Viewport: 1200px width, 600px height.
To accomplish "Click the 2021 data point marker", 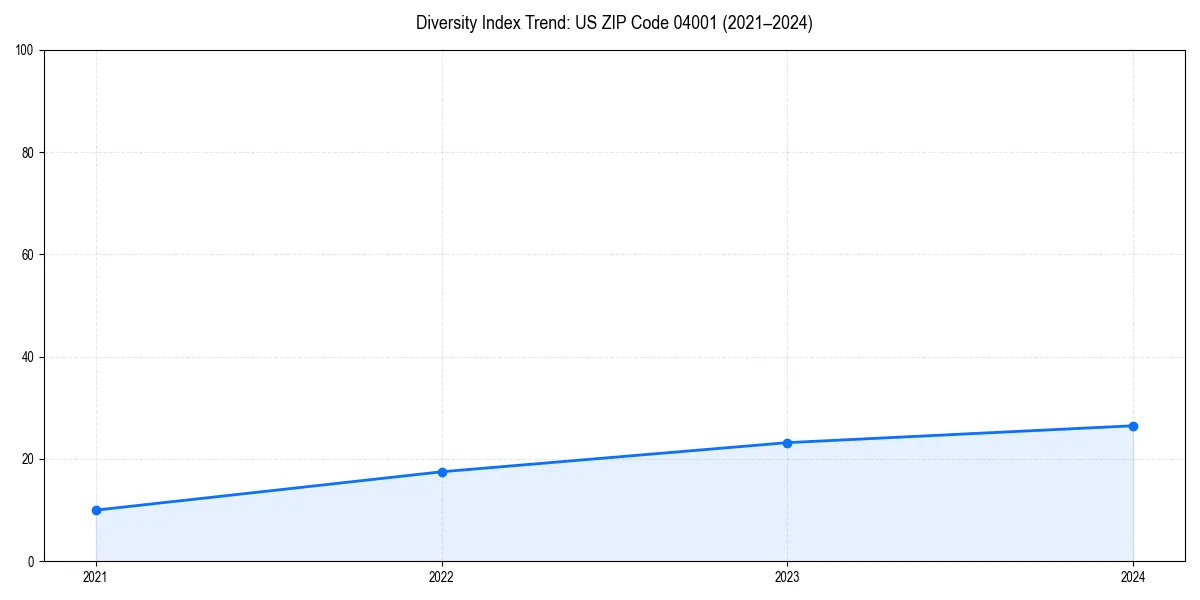I will click(x=96, y=510).
